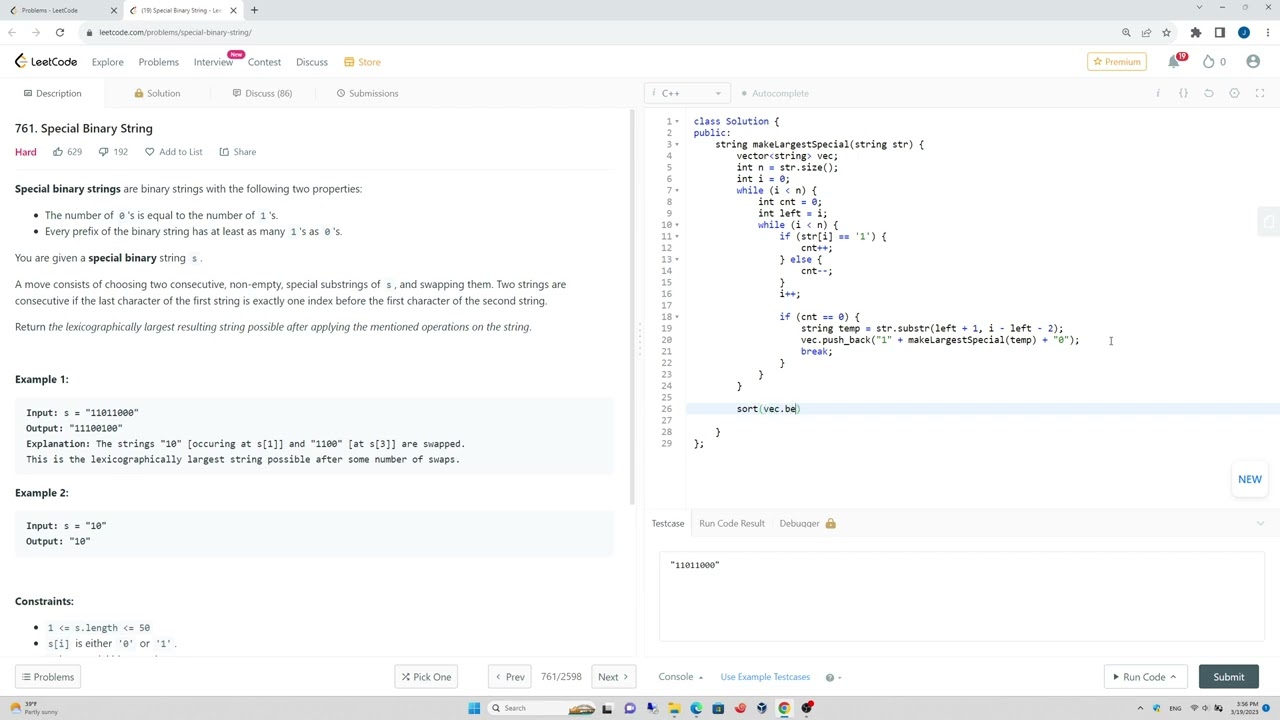Open the notifications bell with 19 badge

pyautogui.click(x=1175, y=62)
